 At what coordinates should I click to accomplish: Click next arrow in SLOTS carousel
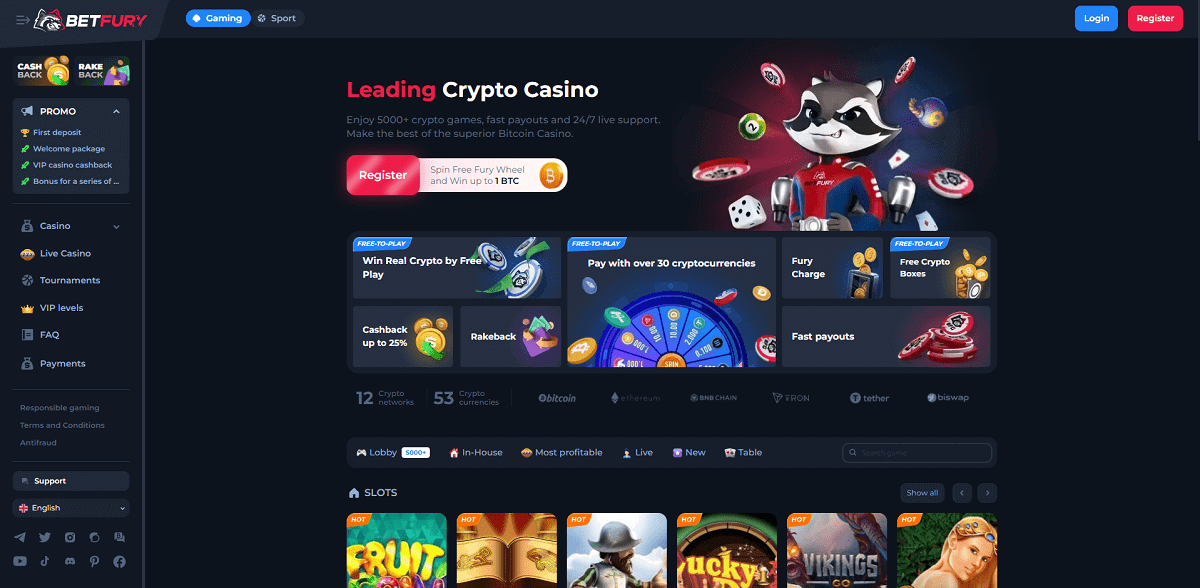tap(987, 493)
